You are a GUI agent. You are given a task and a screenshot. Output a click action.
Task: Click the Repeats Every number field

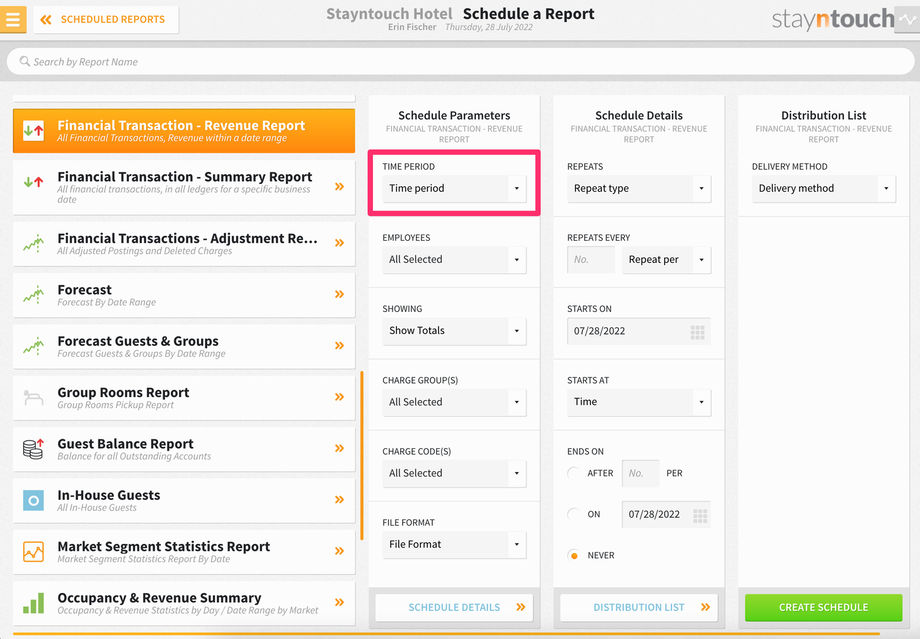591,259
